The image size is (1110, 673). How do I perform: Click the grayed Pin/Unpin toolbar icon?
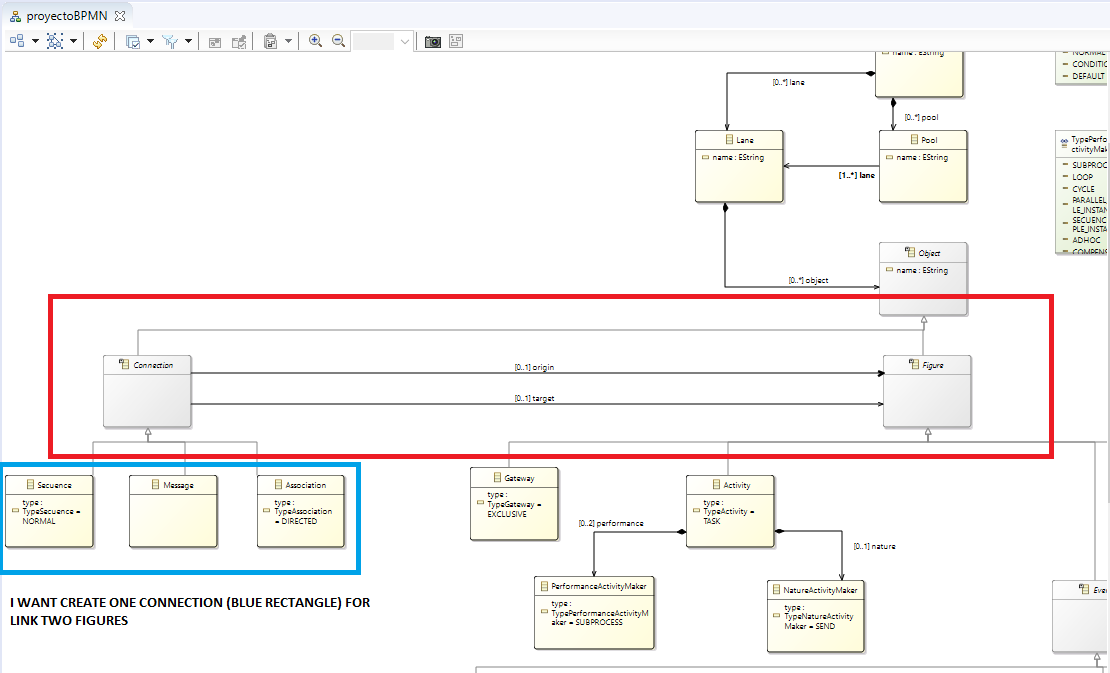(239, 42)
